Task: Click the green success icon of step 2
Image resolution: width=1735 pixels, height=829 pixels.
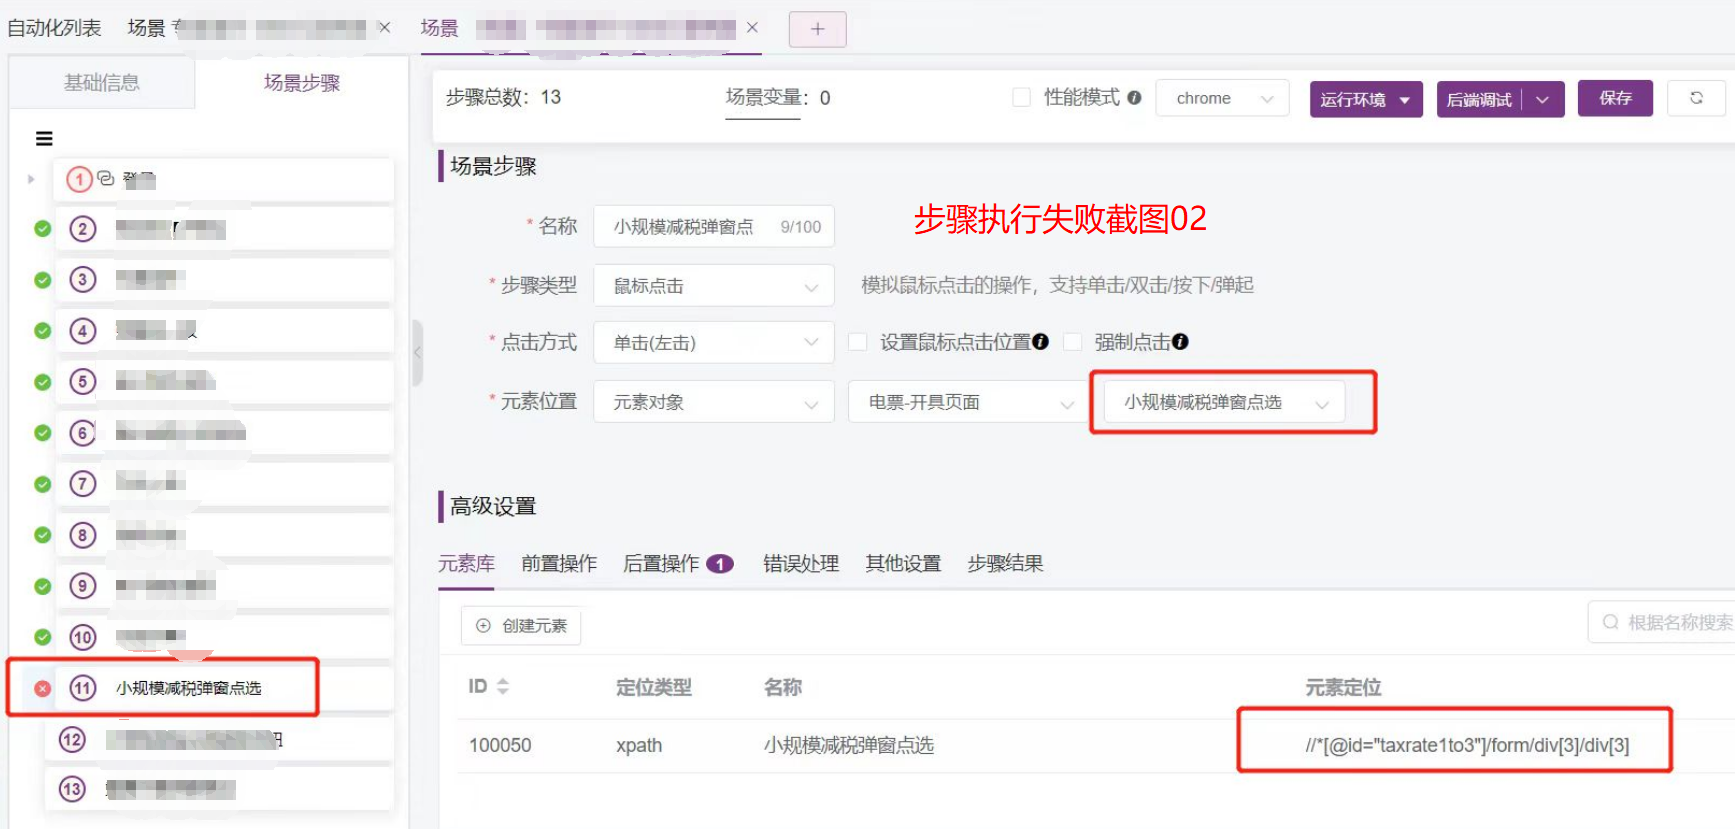Action: click(42, 229)
